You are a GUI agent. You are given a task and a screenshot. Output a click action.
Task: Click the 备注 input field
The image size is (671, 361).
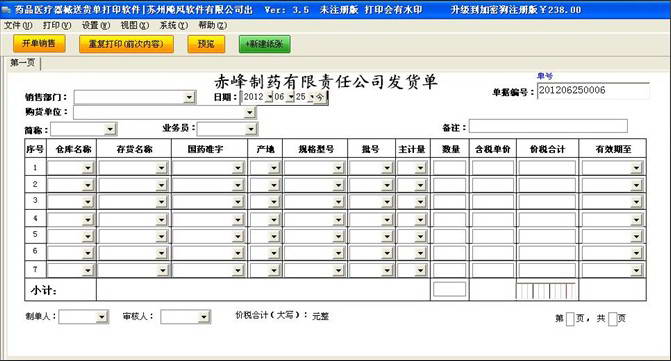(x=548, y=126)
